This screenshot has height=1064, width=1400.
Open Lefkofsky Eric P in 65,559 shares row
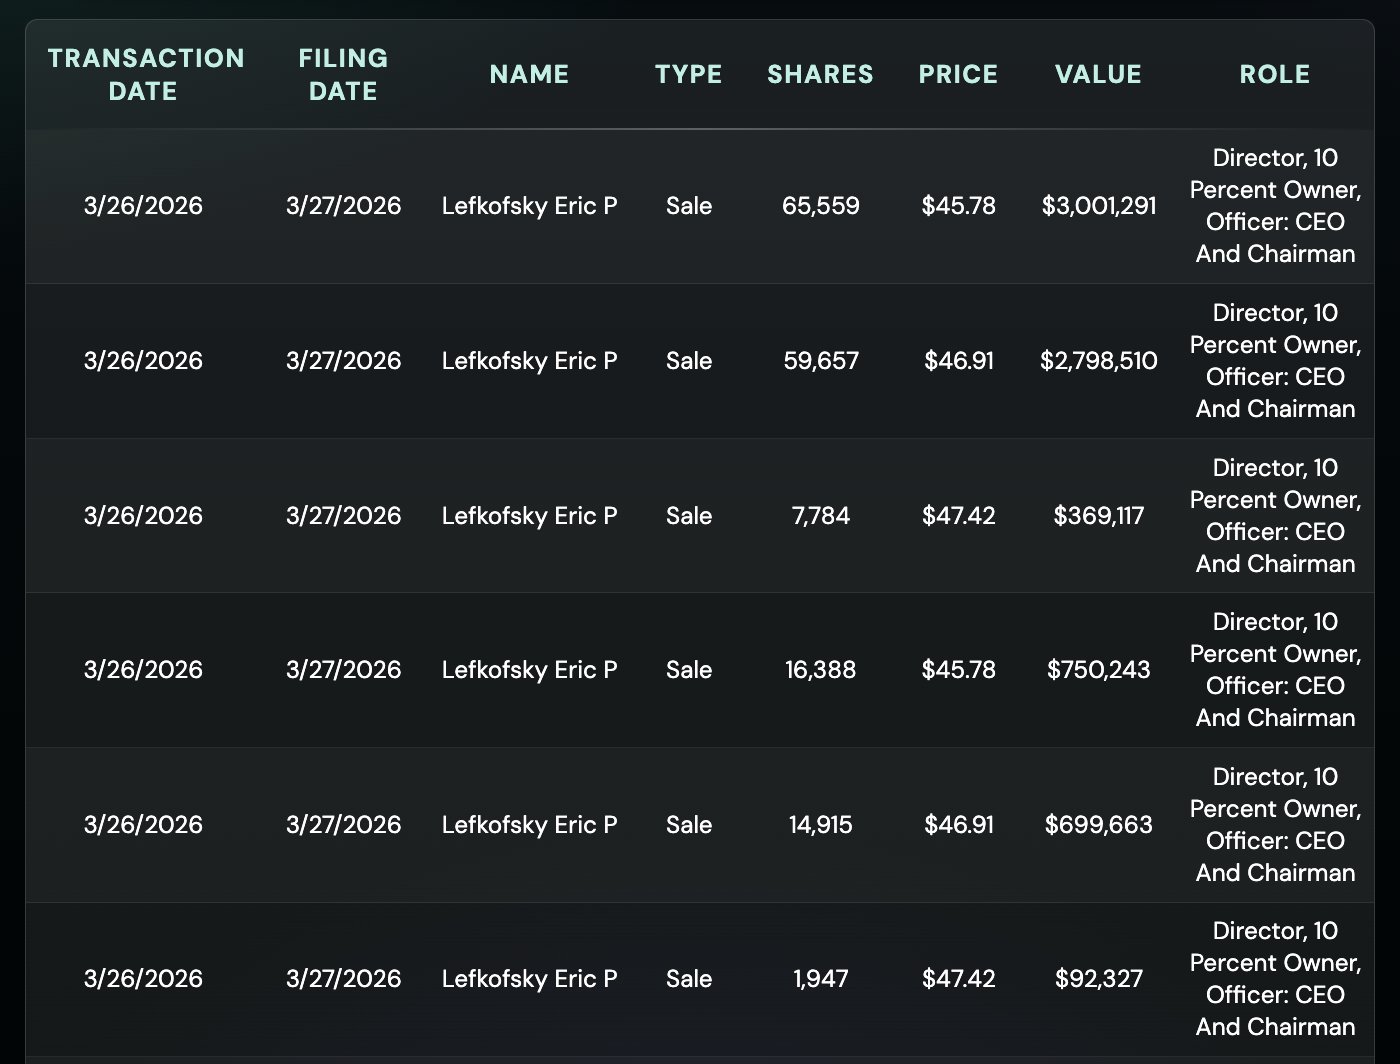(529, 206)
